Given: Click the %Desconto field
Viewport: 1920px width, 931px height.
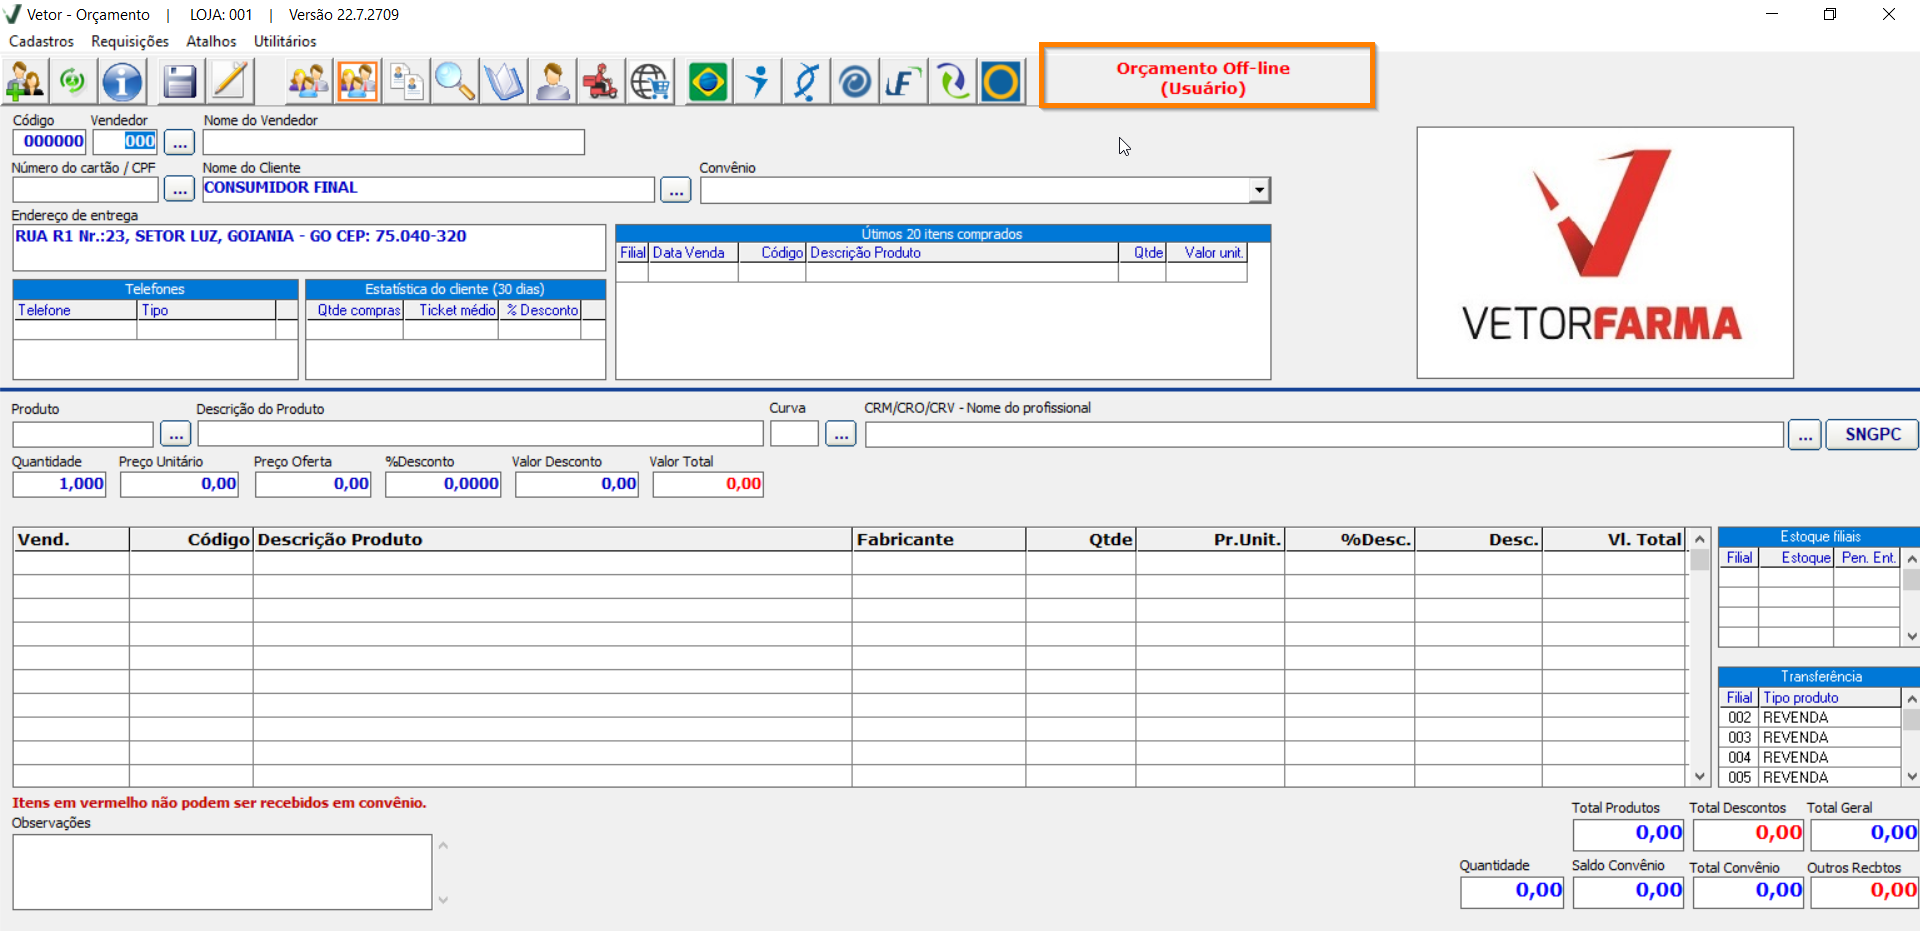Looking at the screenshot, I should point(443,484).
